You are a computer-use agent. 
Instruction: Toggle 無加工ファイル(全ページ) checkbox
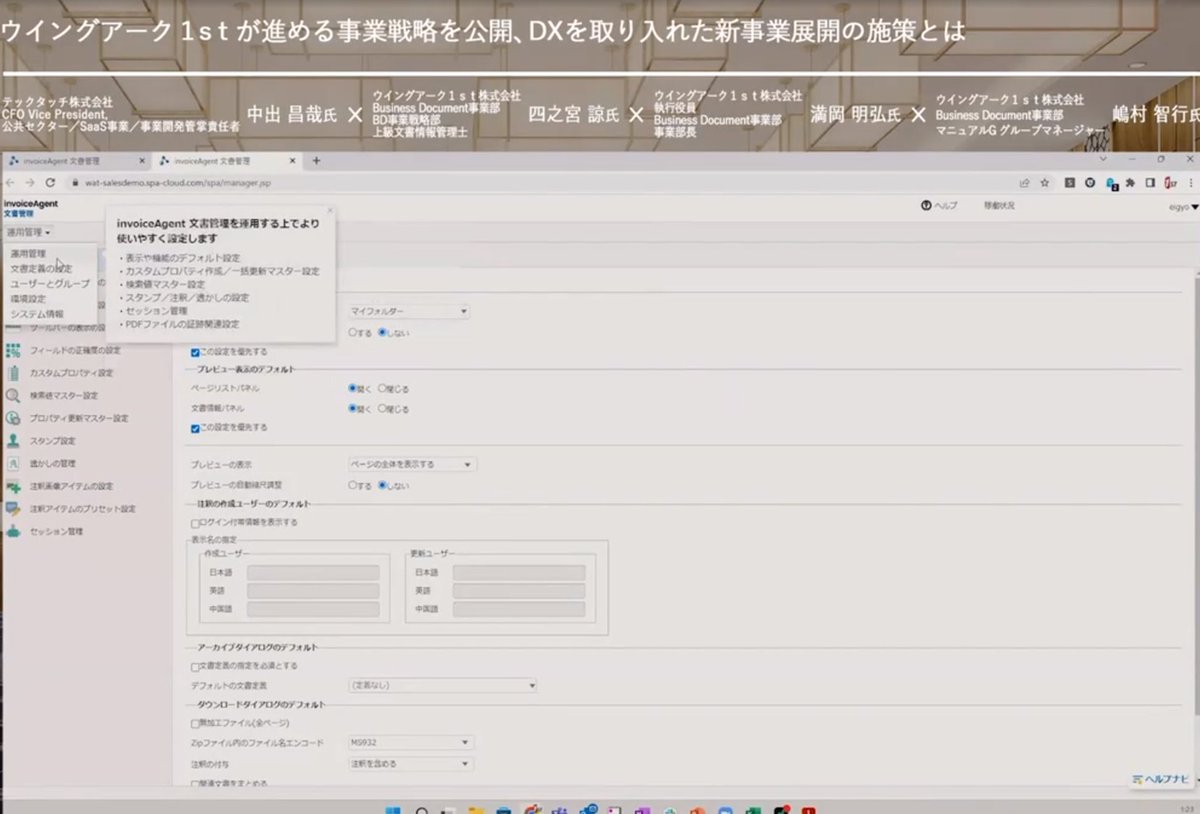(195, 723)
